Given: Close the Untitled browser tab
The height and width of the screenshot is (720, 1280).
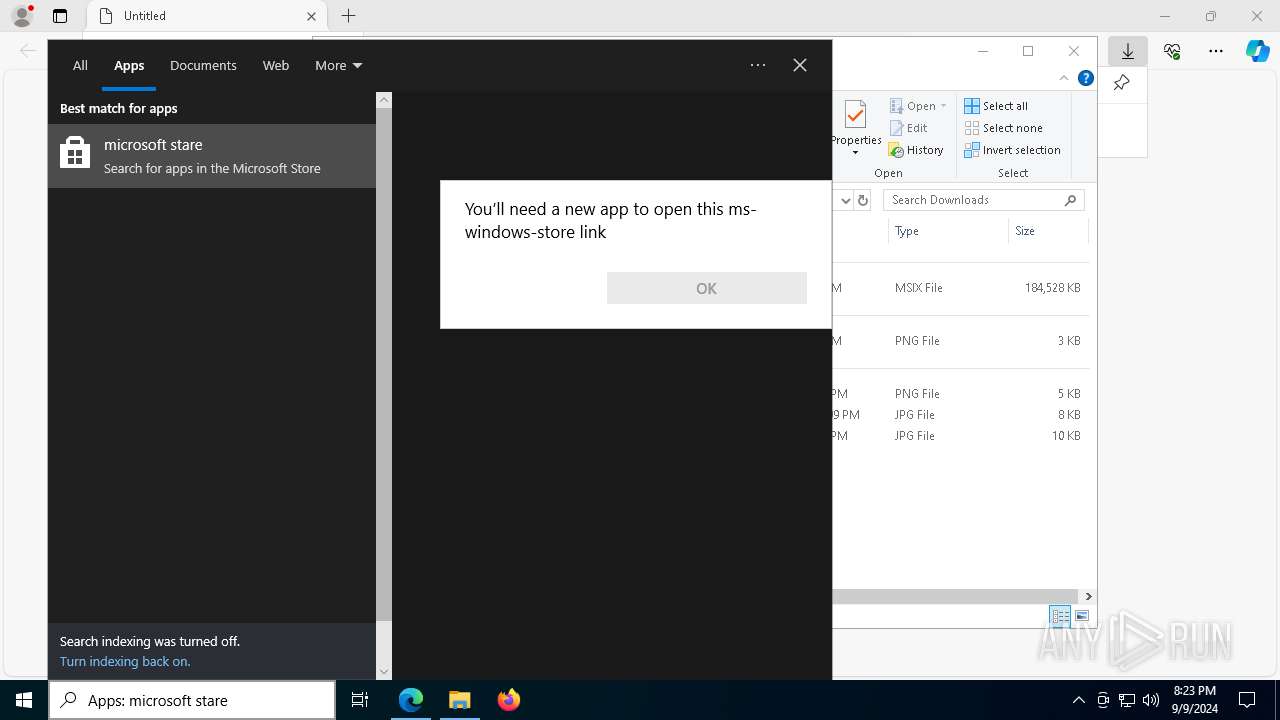Looking at the screenshot, I should click(311, 16).
